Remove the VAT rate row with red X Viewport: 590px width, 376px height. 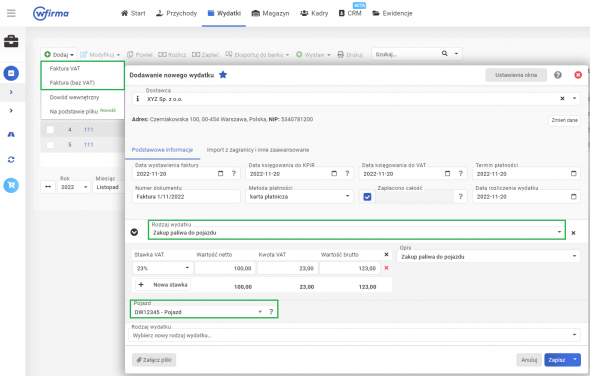click(x=386, y=268)
